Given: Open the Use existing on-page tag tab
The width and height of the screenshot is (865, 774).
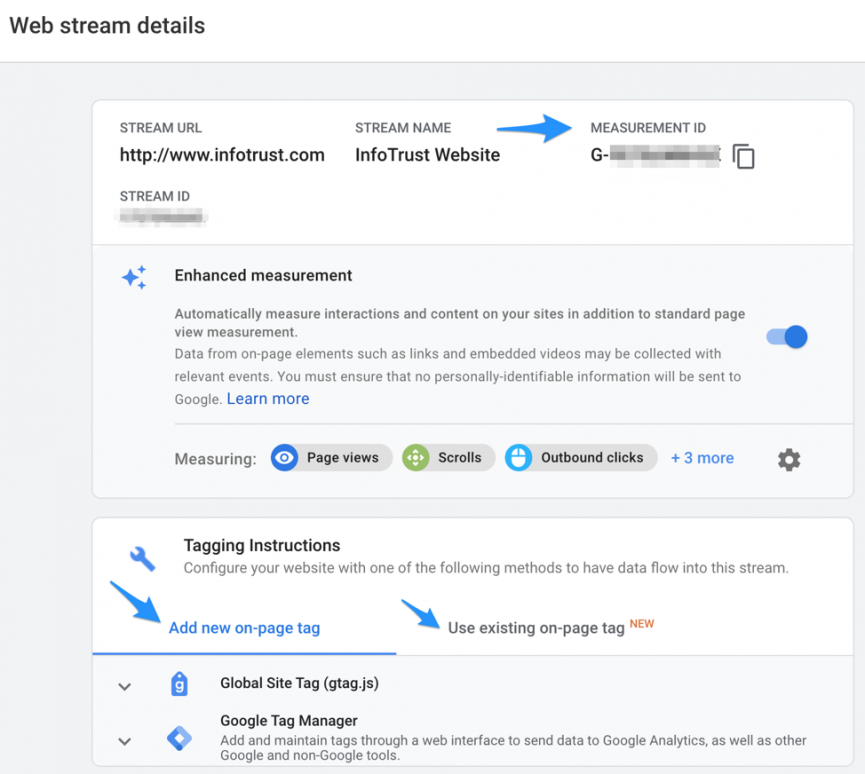Looking at the screenshot, I should pyautogui.click(x=533, y=627).
